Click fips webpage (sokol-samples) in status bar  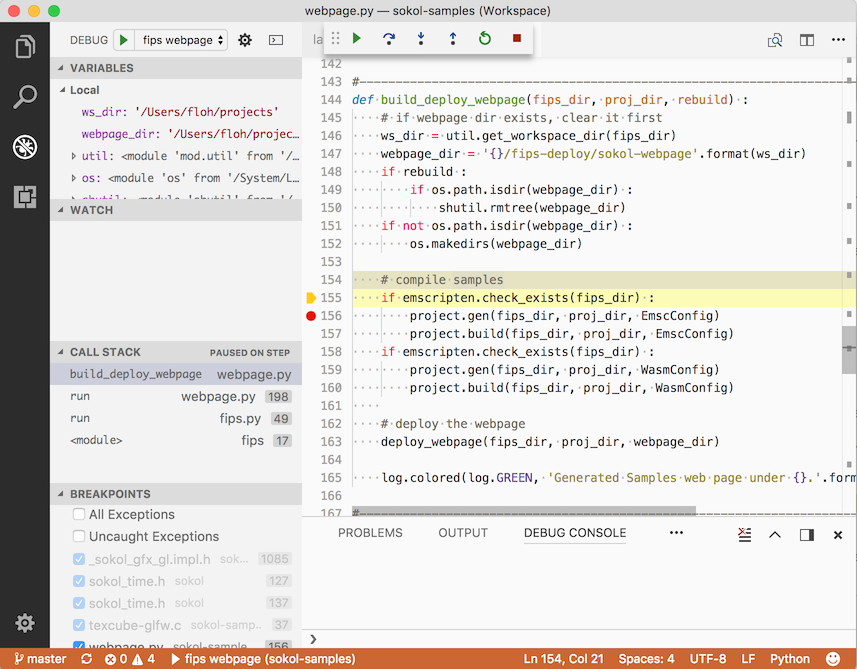pos(263,659)
